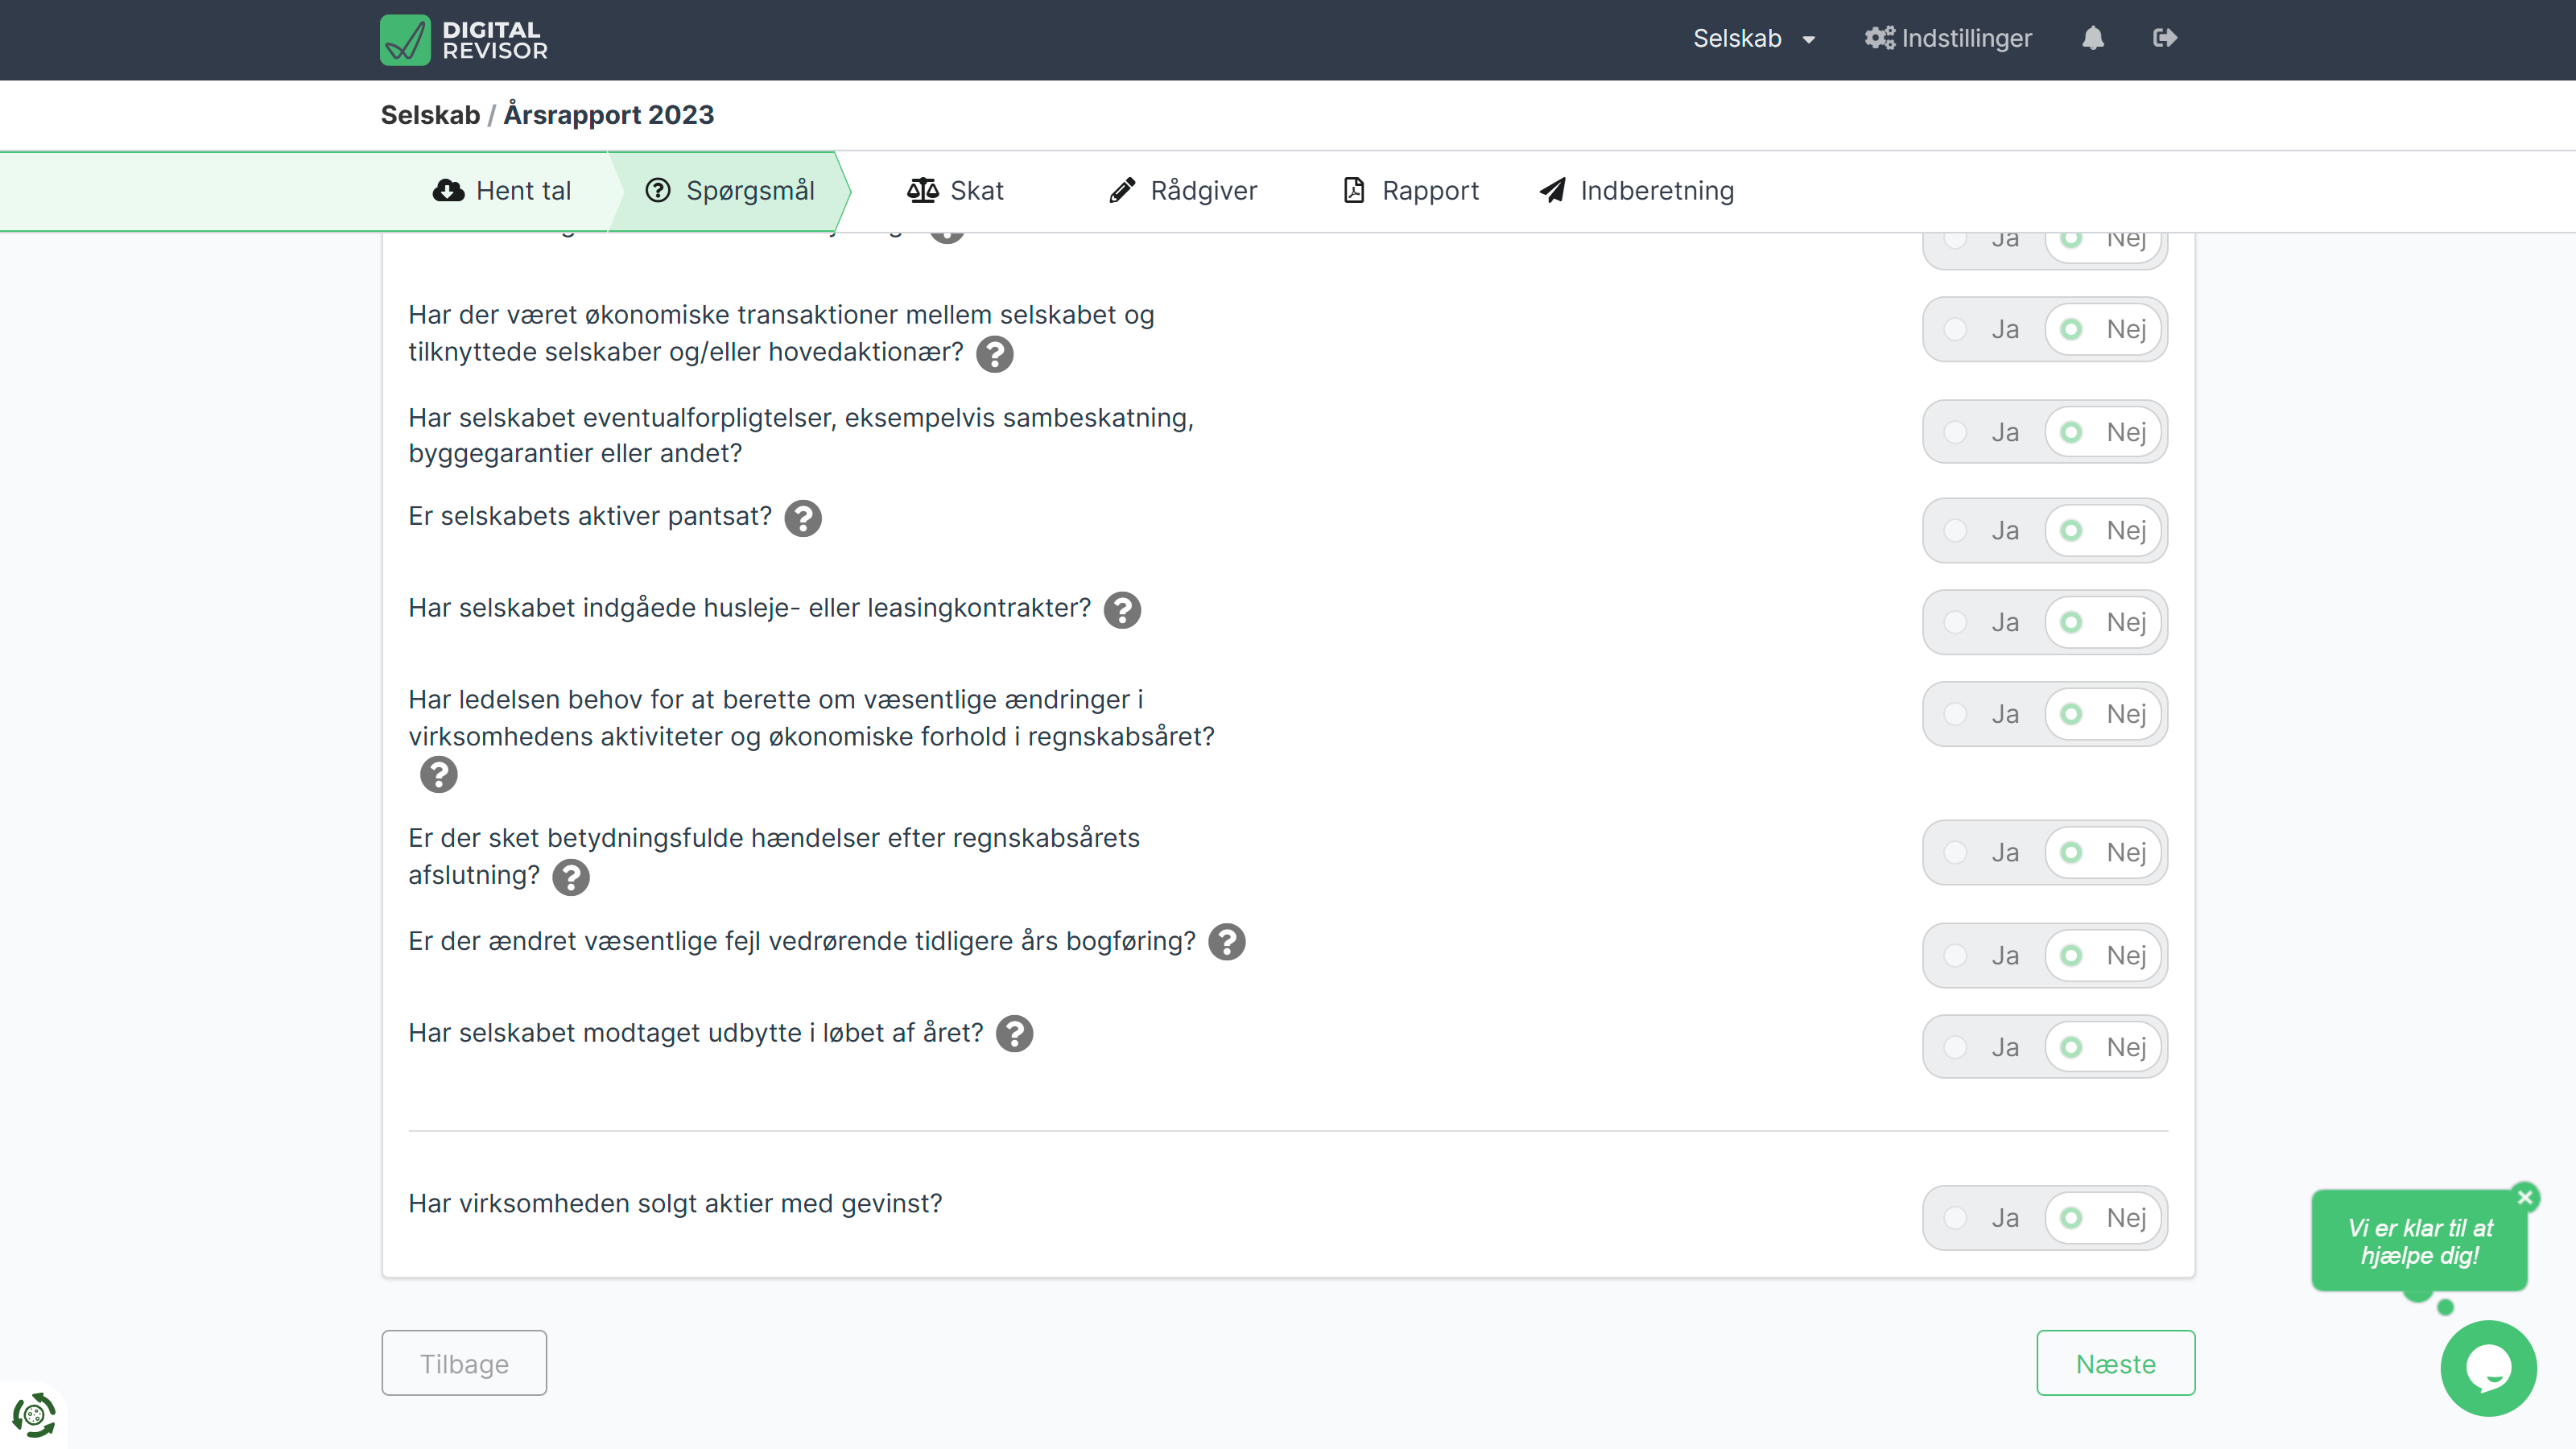Image resolution: width=2576 pixels, height=1449 pixels.
Task: Click text 'Har virksomheden solgt aktier med gevinst?'
Action: point(675,1204)
